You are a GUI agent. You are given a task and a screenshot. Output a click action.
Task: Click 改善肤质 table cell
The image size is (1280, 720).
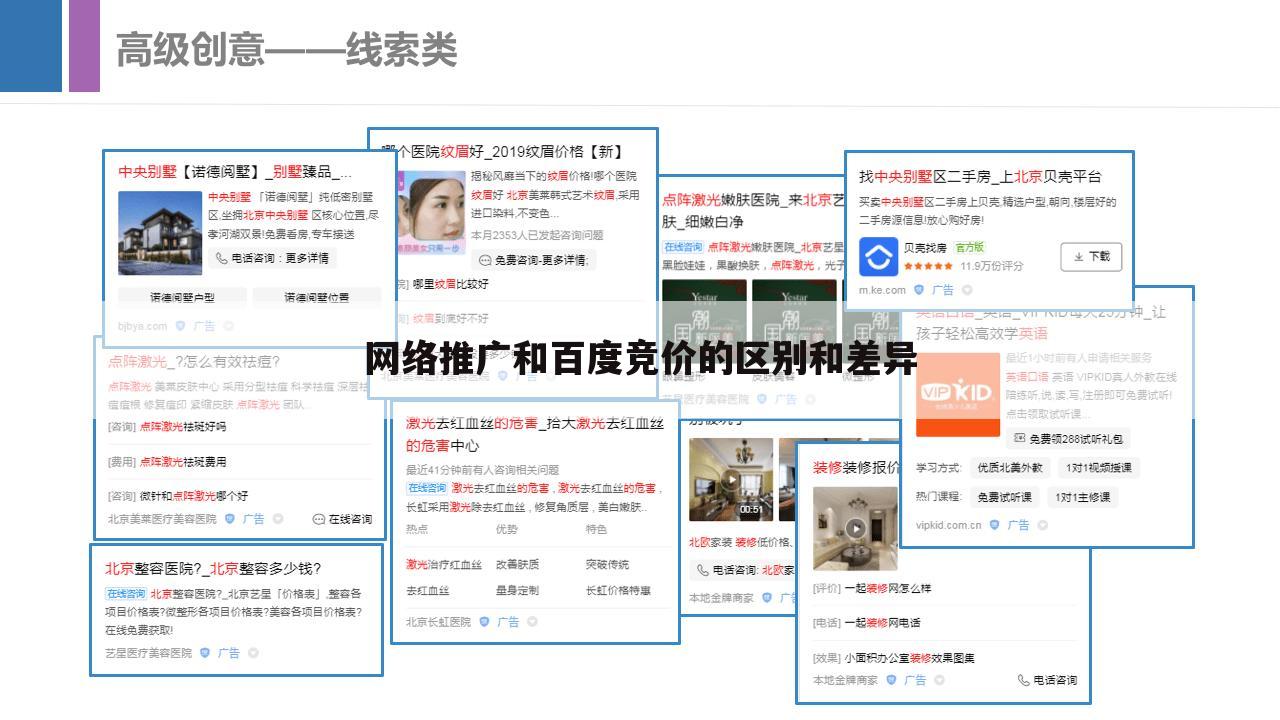coord(517,564)
